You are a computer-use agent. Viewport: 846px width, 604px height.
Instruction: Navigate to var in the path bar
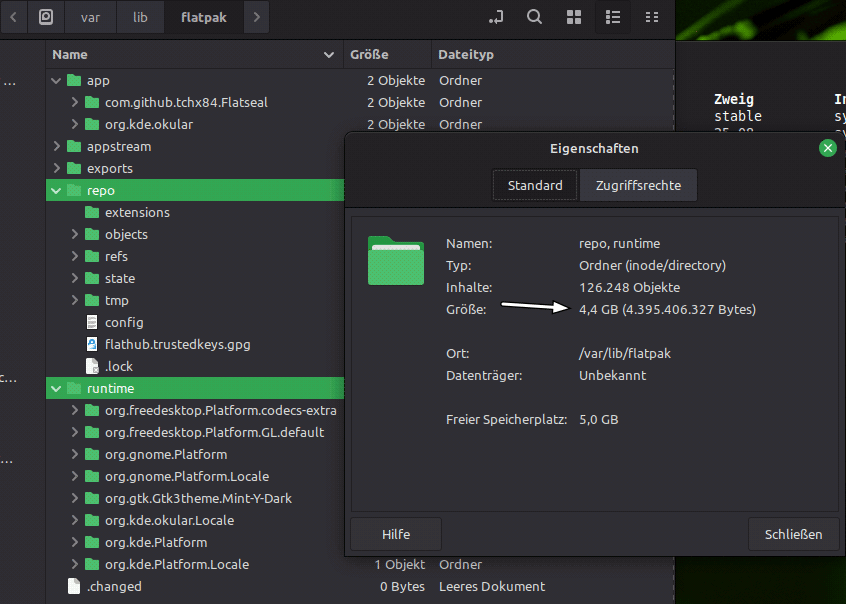click(x=90, y=17)
